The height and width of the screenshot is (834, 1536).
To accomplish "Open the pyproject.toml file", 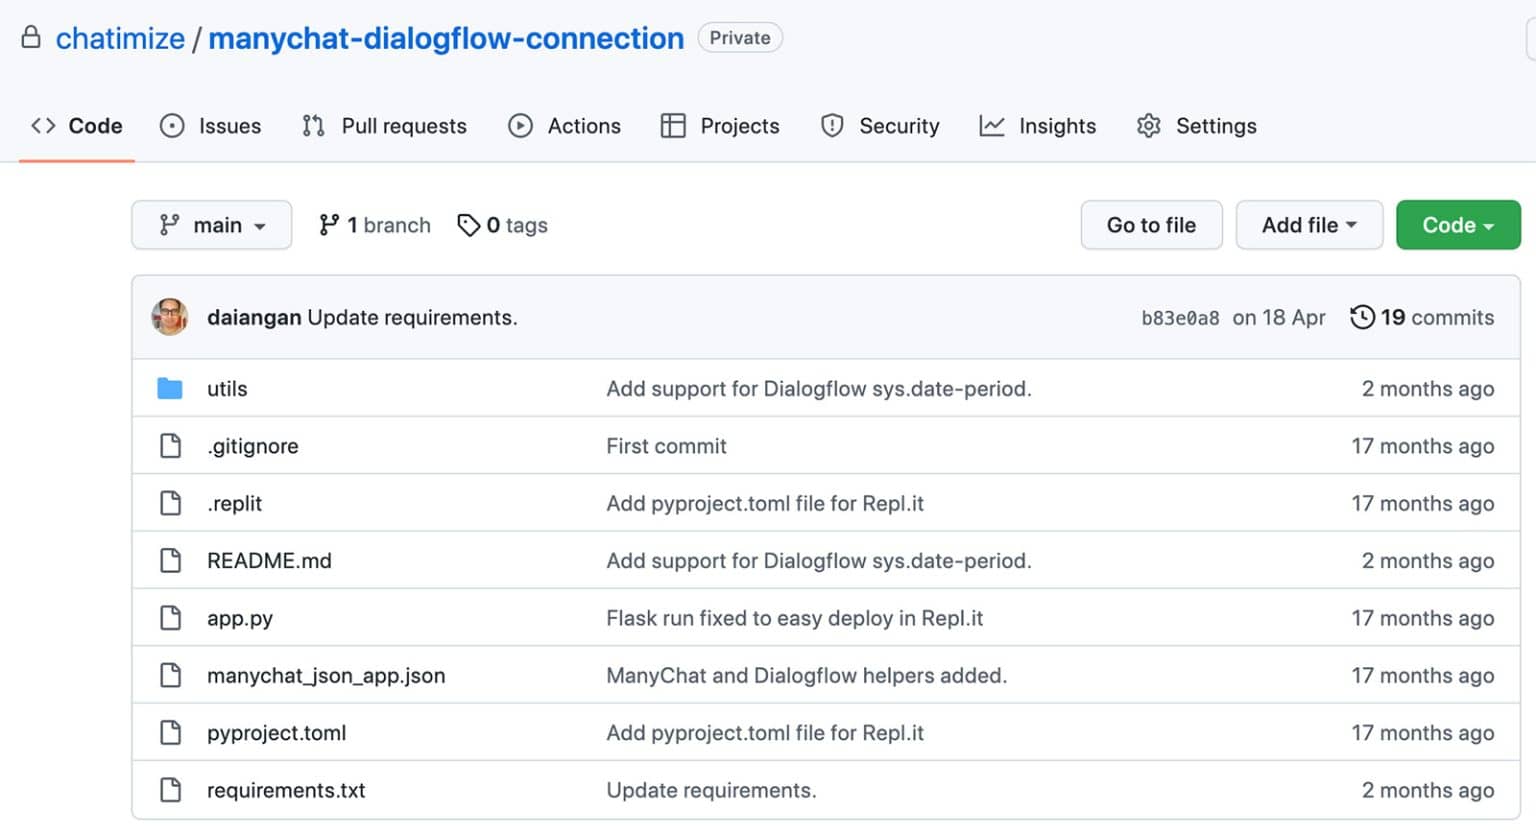I will click(x=277, y=733).
